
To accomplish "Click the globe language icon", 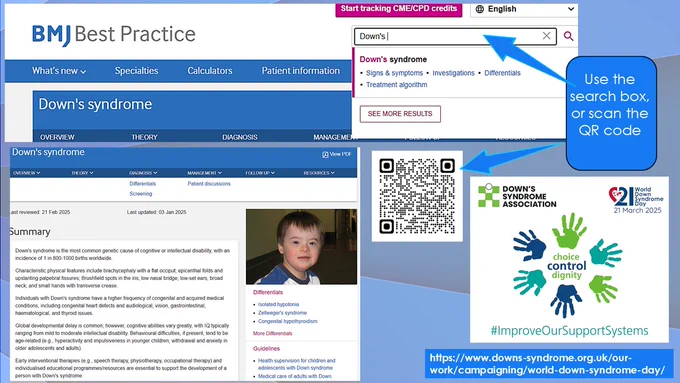I will coord(480,9).
